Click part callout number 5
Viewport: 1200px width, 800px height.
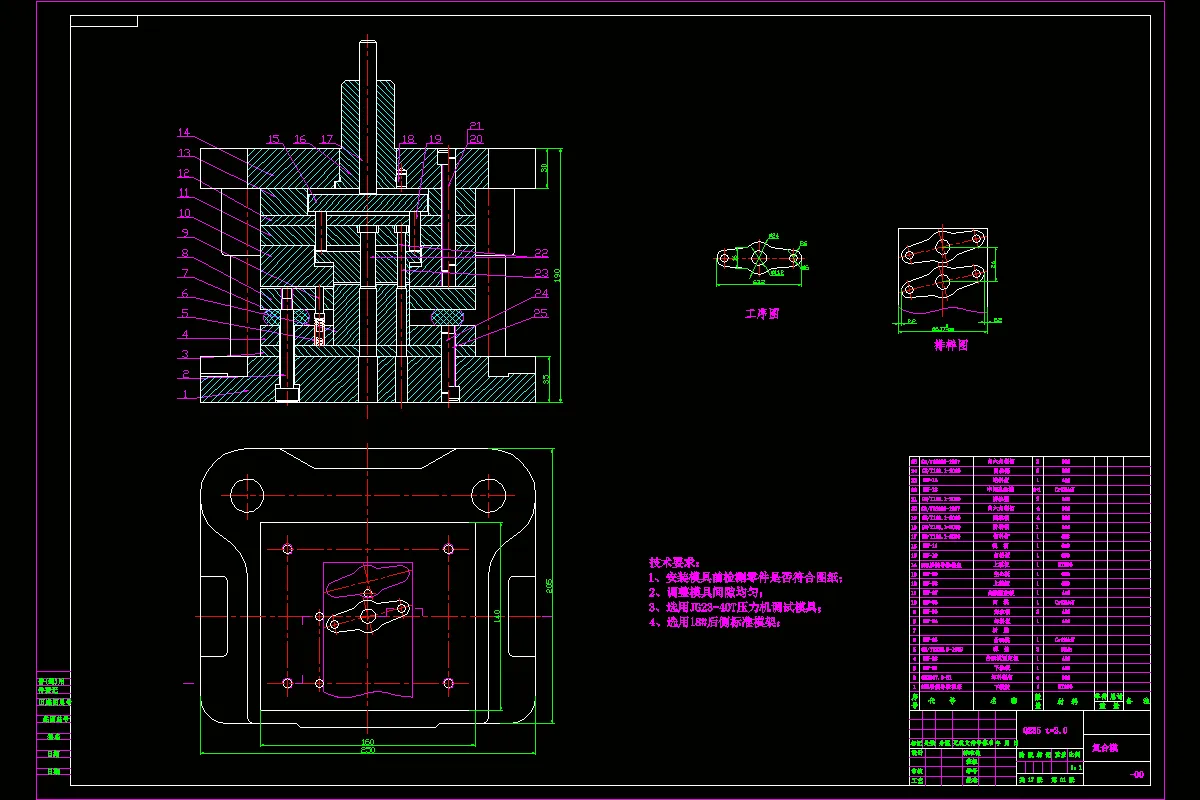click(185, 314)
